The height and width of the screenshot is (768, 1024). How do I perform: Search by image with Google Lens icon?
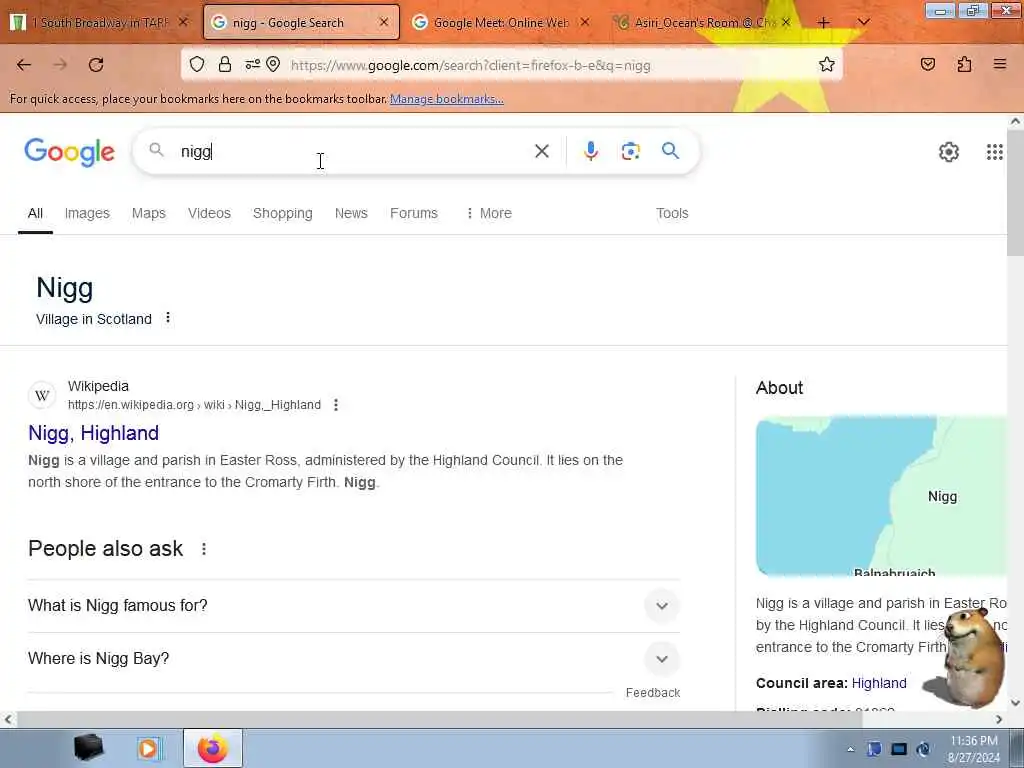click(630, 152)
